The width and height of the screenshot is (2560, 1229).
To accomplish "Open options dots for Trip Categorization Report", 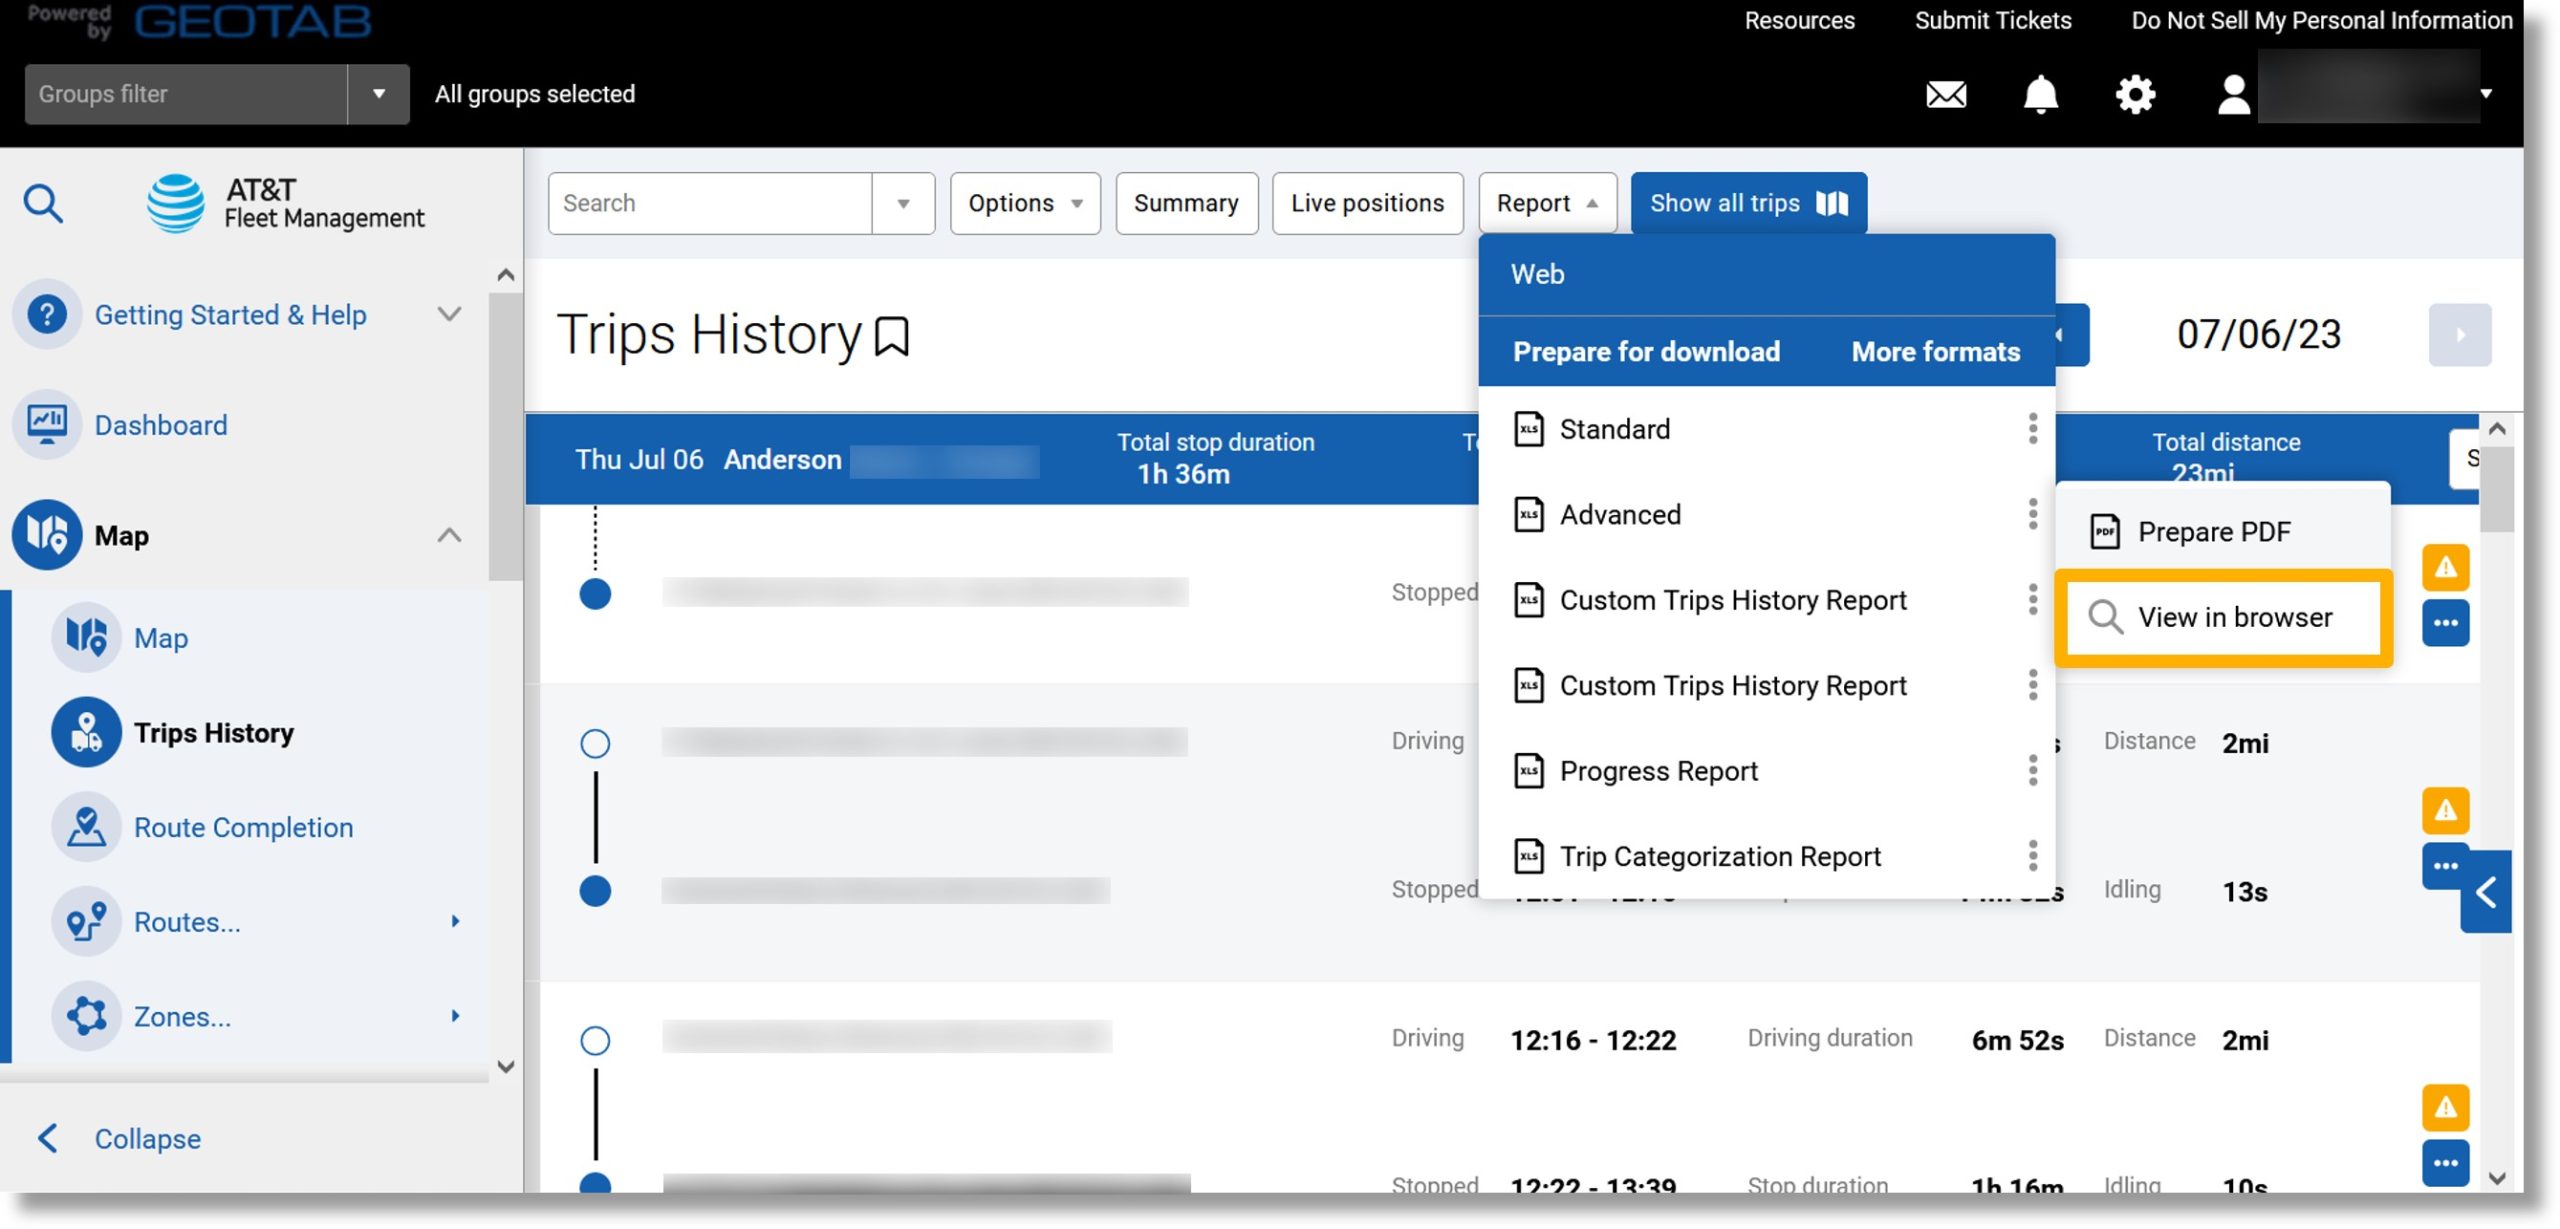I will (2032, 856).
